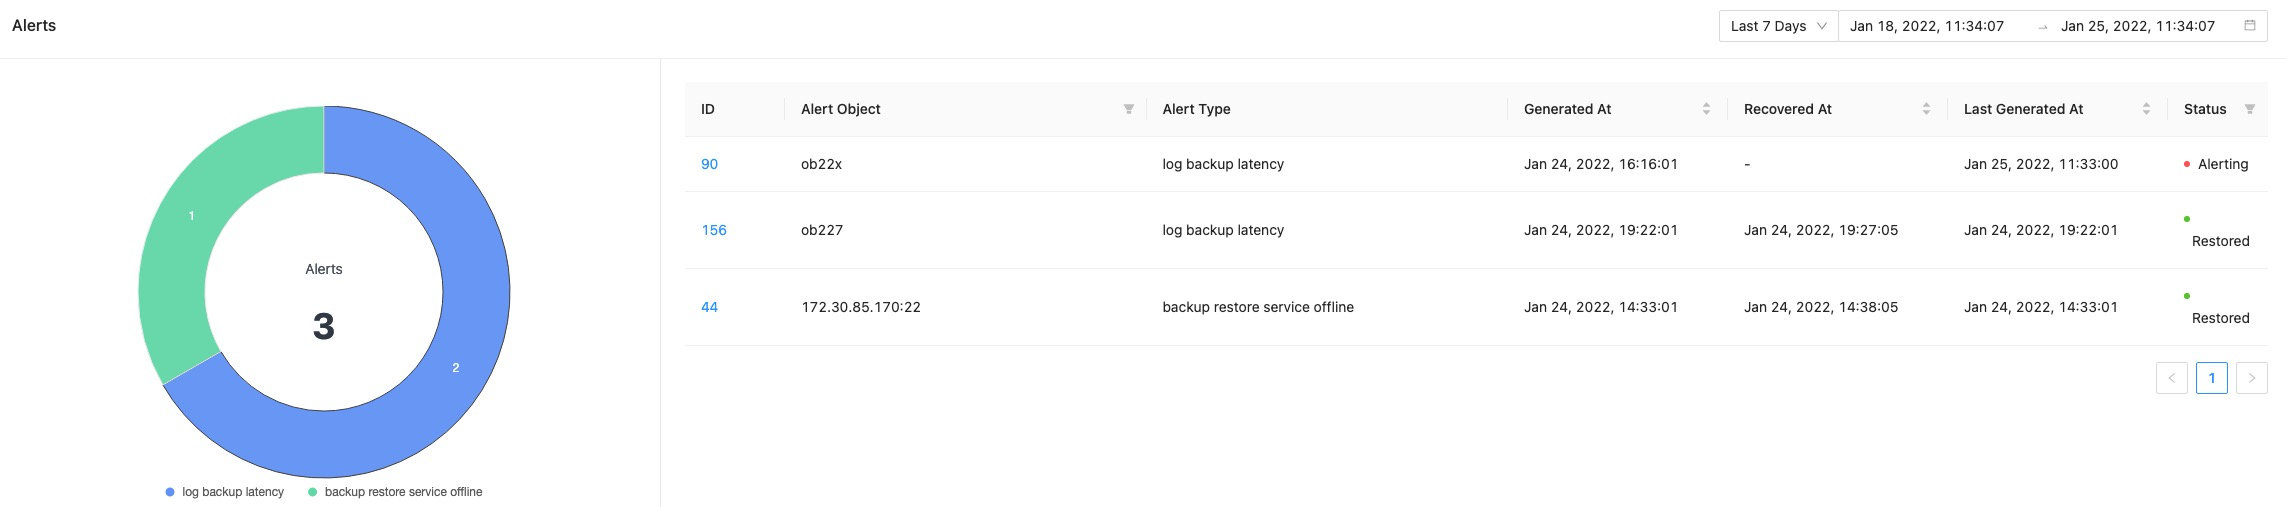Open alert ID 156 link

coord(714,230)
